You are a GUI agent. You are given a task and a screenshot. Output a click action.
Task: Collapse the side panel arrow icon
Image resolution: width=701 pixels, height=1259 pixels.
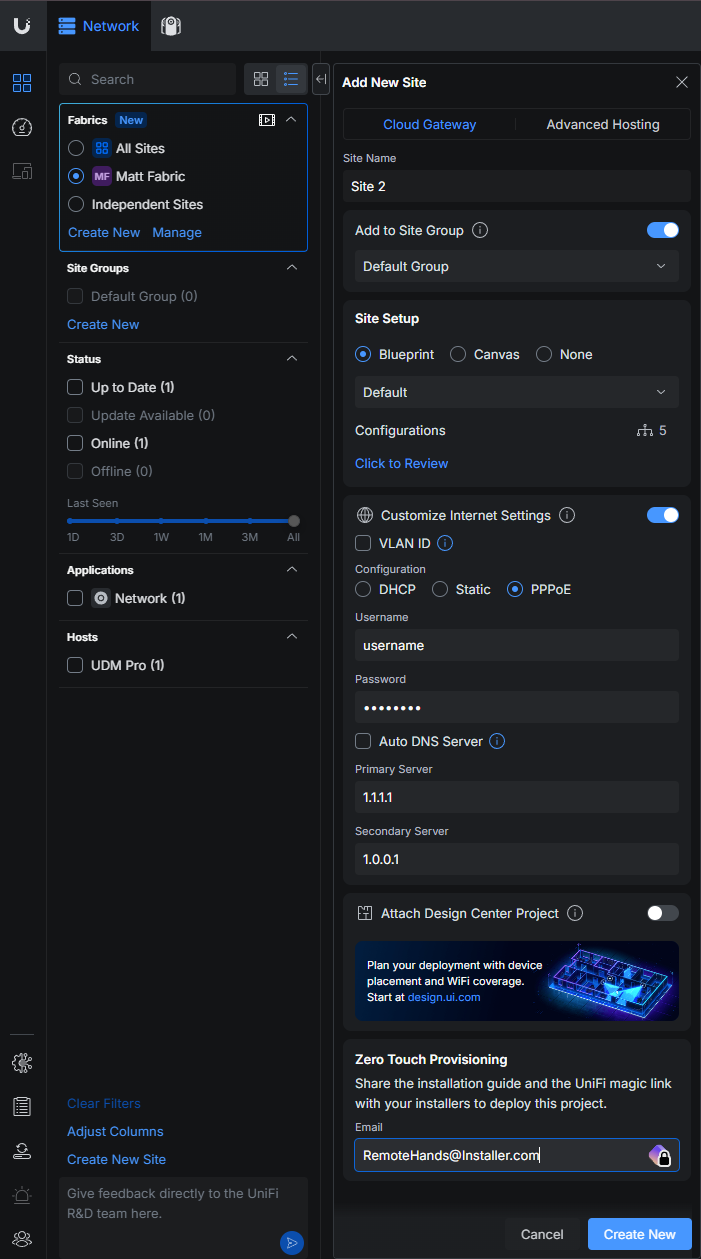click(321, 79)
